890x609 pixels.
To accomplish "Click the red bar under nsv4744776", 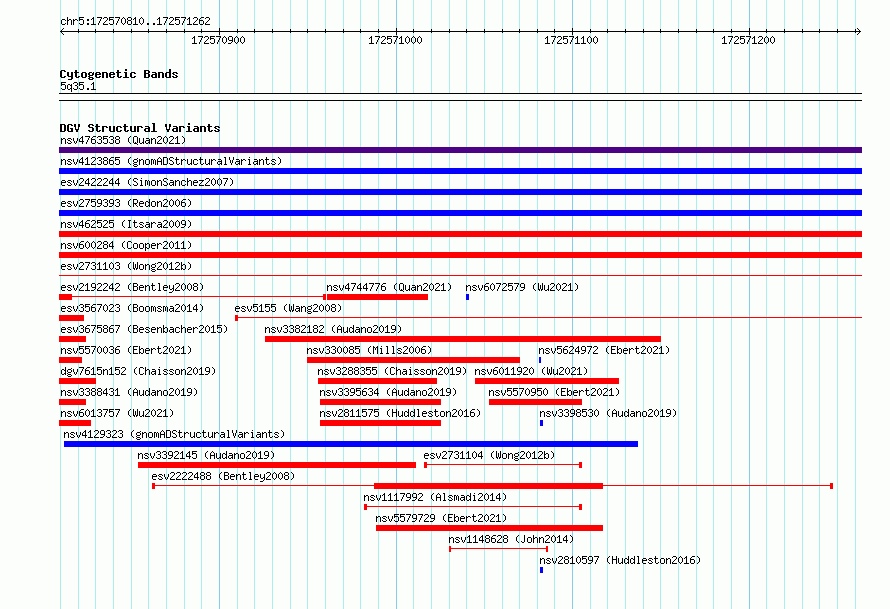I will (x=377, y=297).
